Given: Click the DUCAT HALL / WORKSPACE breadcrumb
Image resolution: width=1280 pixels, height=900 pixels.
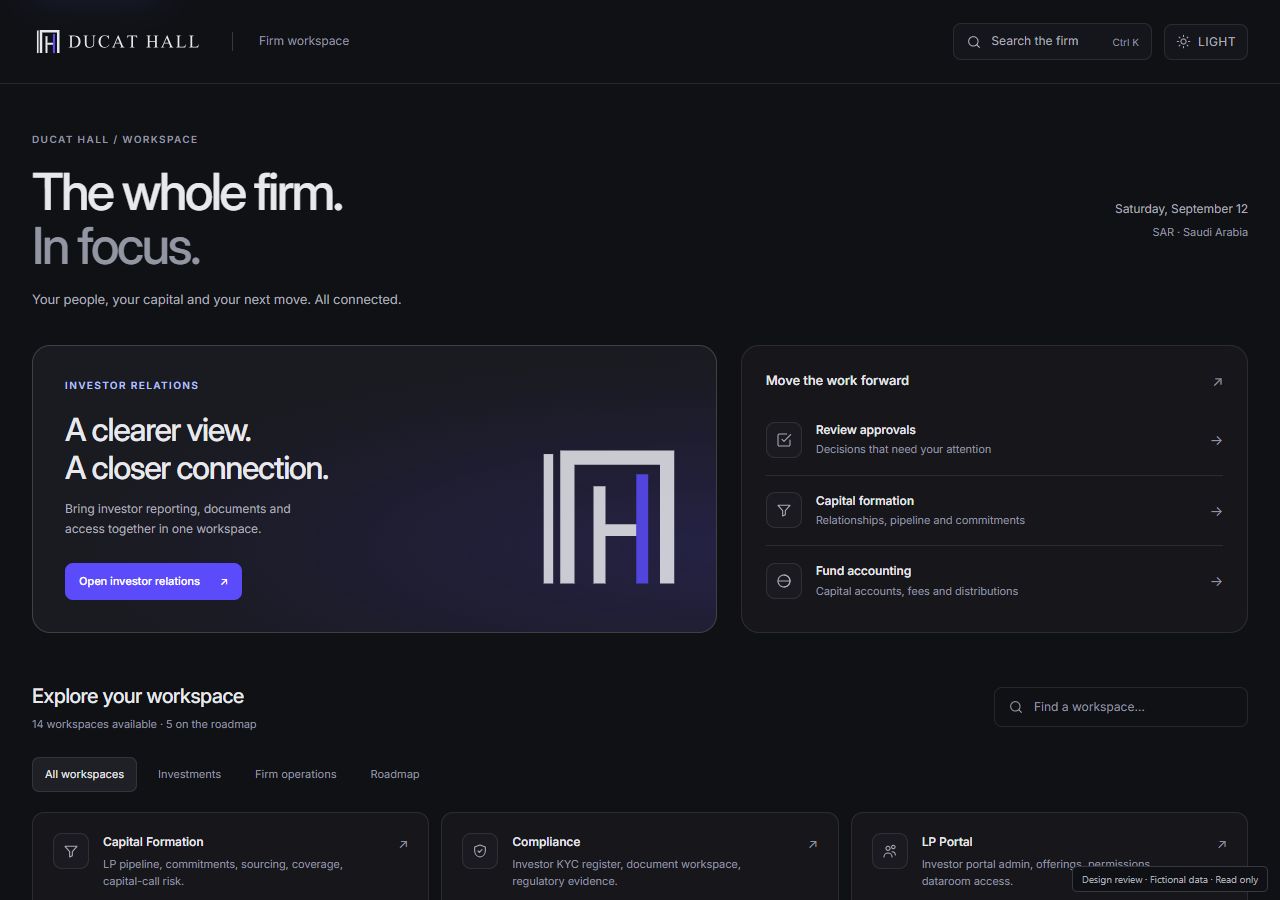Looking at the screenshot, I should coord(115,140).
